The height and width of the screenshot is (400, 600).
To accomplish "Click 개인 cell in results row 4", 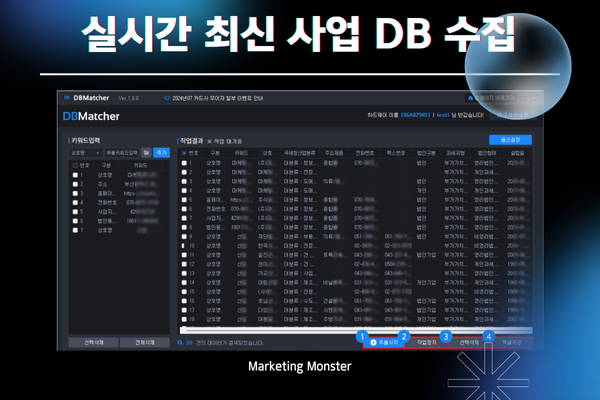I will pos(421,191).
